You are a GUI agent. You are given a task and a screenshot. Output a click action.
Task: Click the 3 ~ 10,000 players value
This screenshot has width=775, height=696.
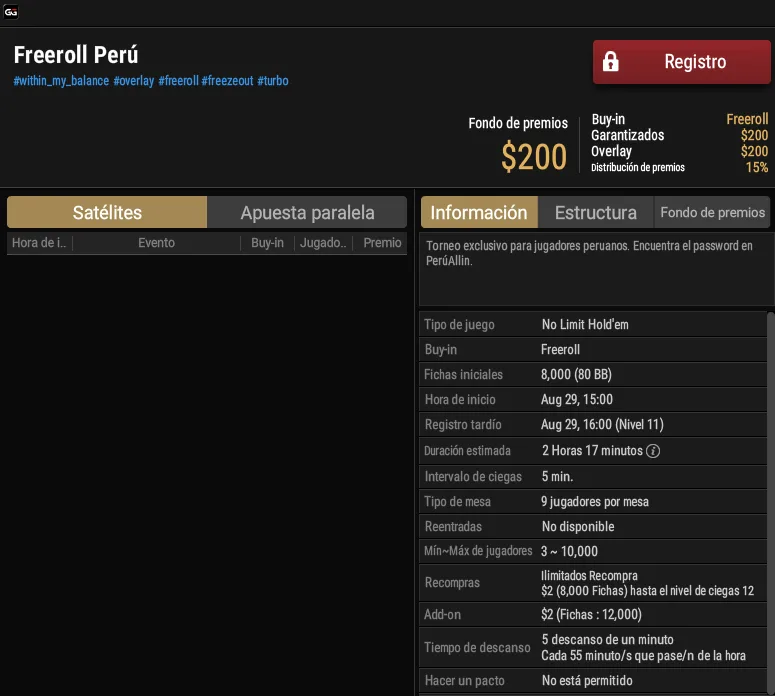click(x=569, y=551)
